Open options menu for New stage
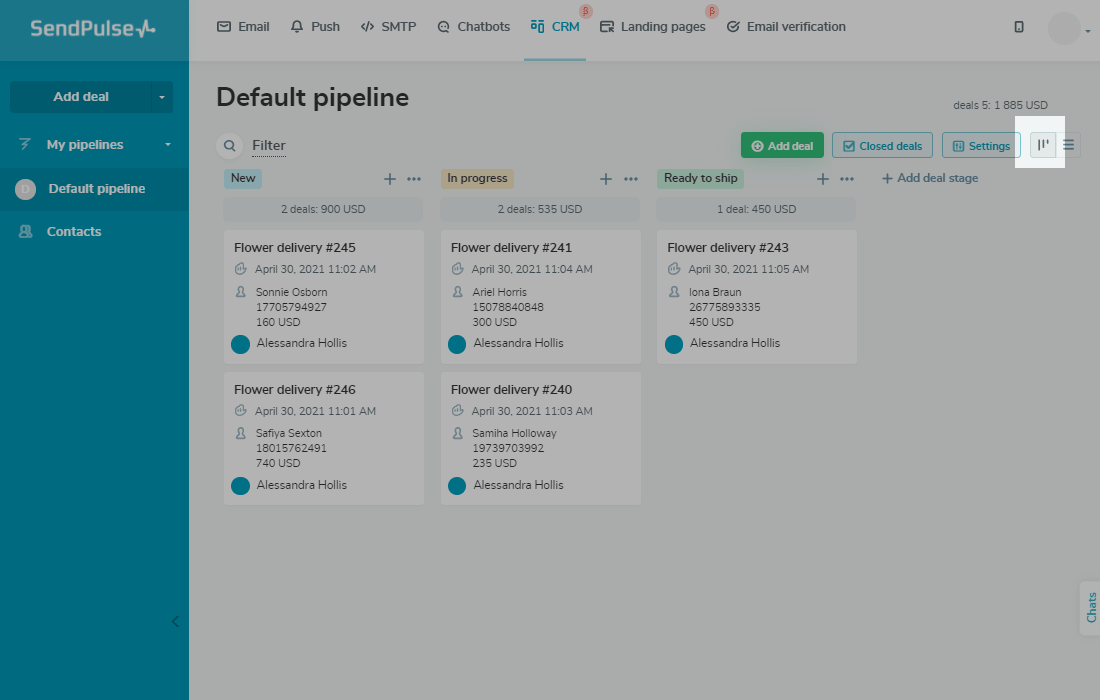Viewport: 1100px width, 700px height. pyautogui.click(x=414, y=179)
